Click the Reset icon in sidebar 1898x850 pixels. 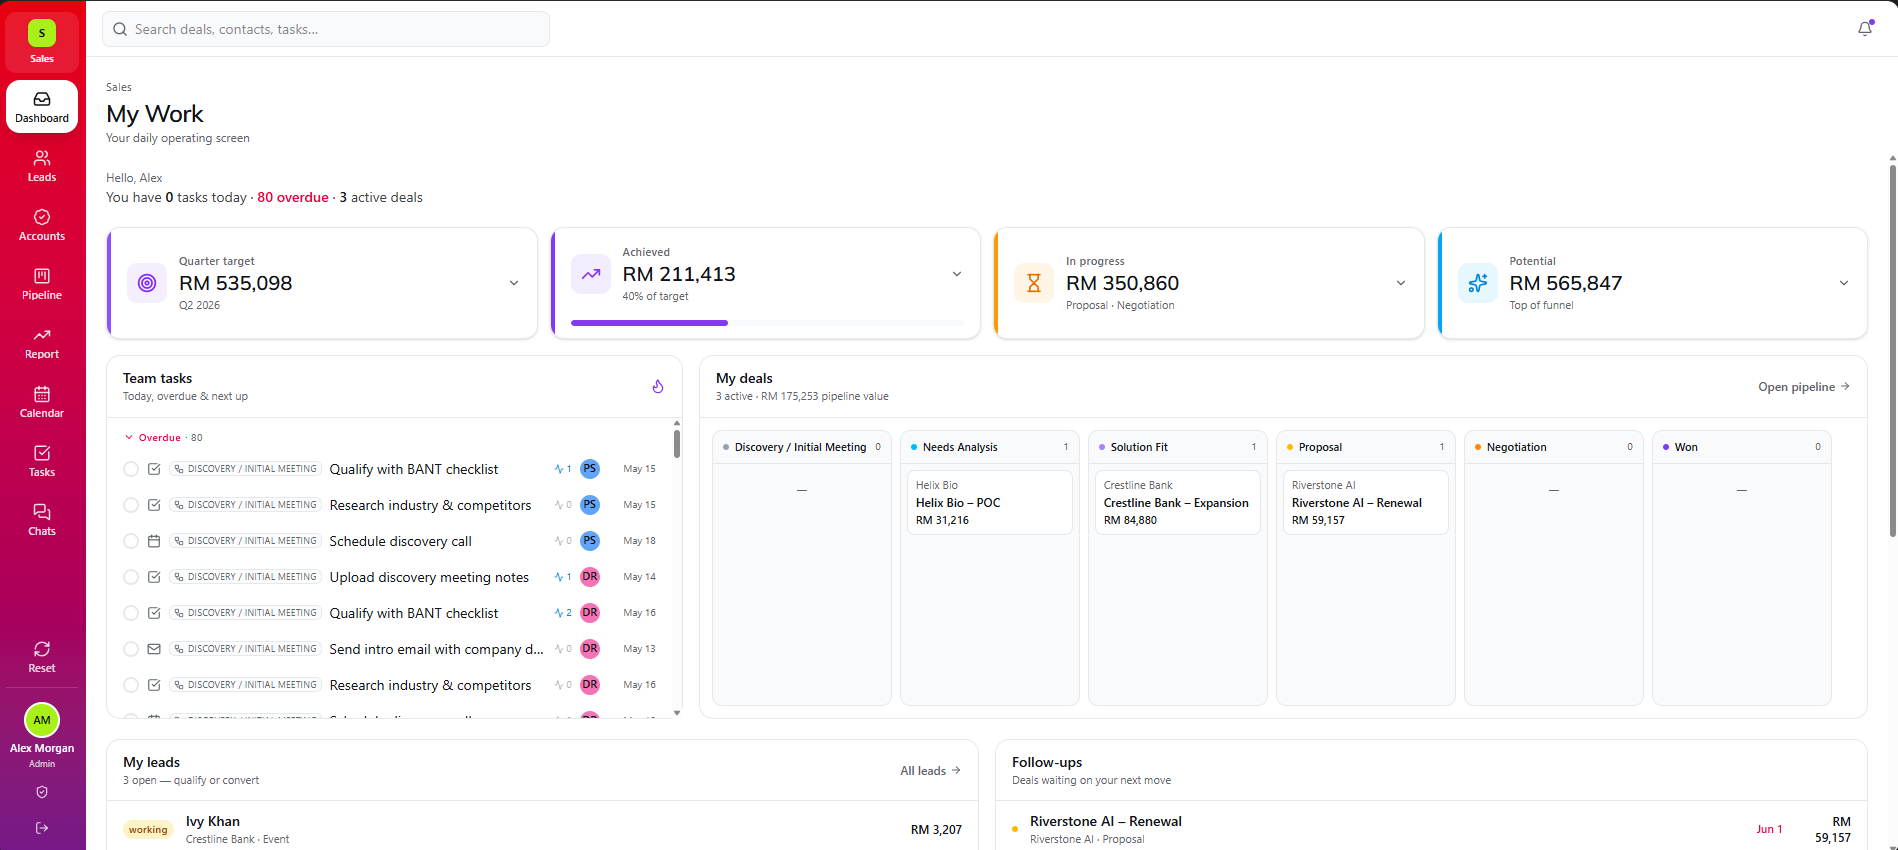click(x=42, y=649)
